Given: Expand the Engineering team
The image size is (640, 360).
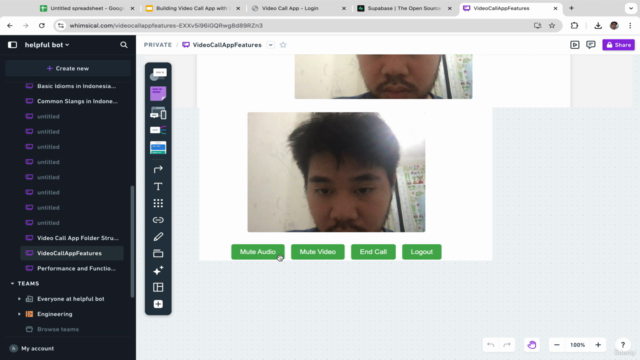Looking at the screenshot, I should [19, 314].
